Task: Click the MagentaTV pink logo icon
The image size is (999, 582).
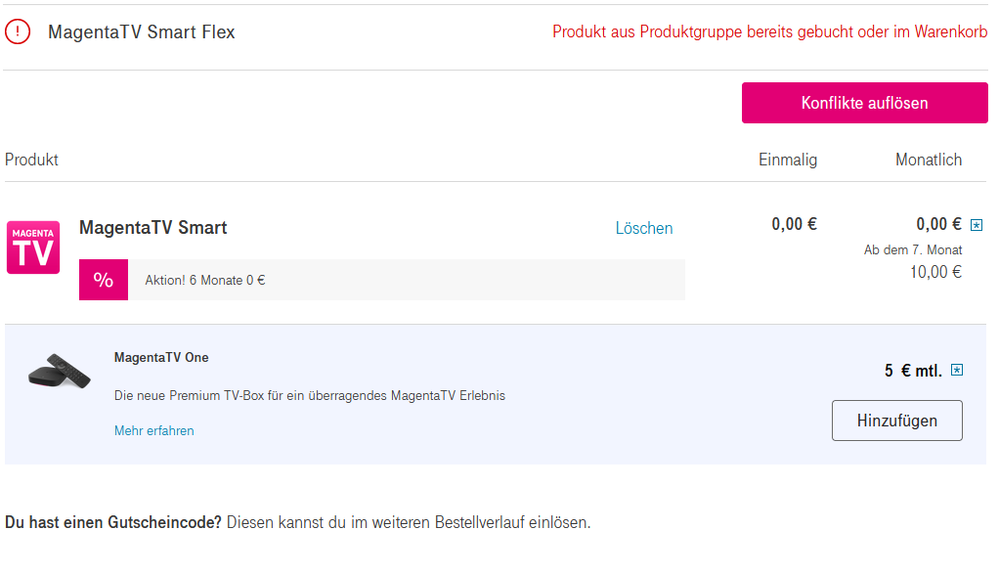Action: tap(33, 247)
